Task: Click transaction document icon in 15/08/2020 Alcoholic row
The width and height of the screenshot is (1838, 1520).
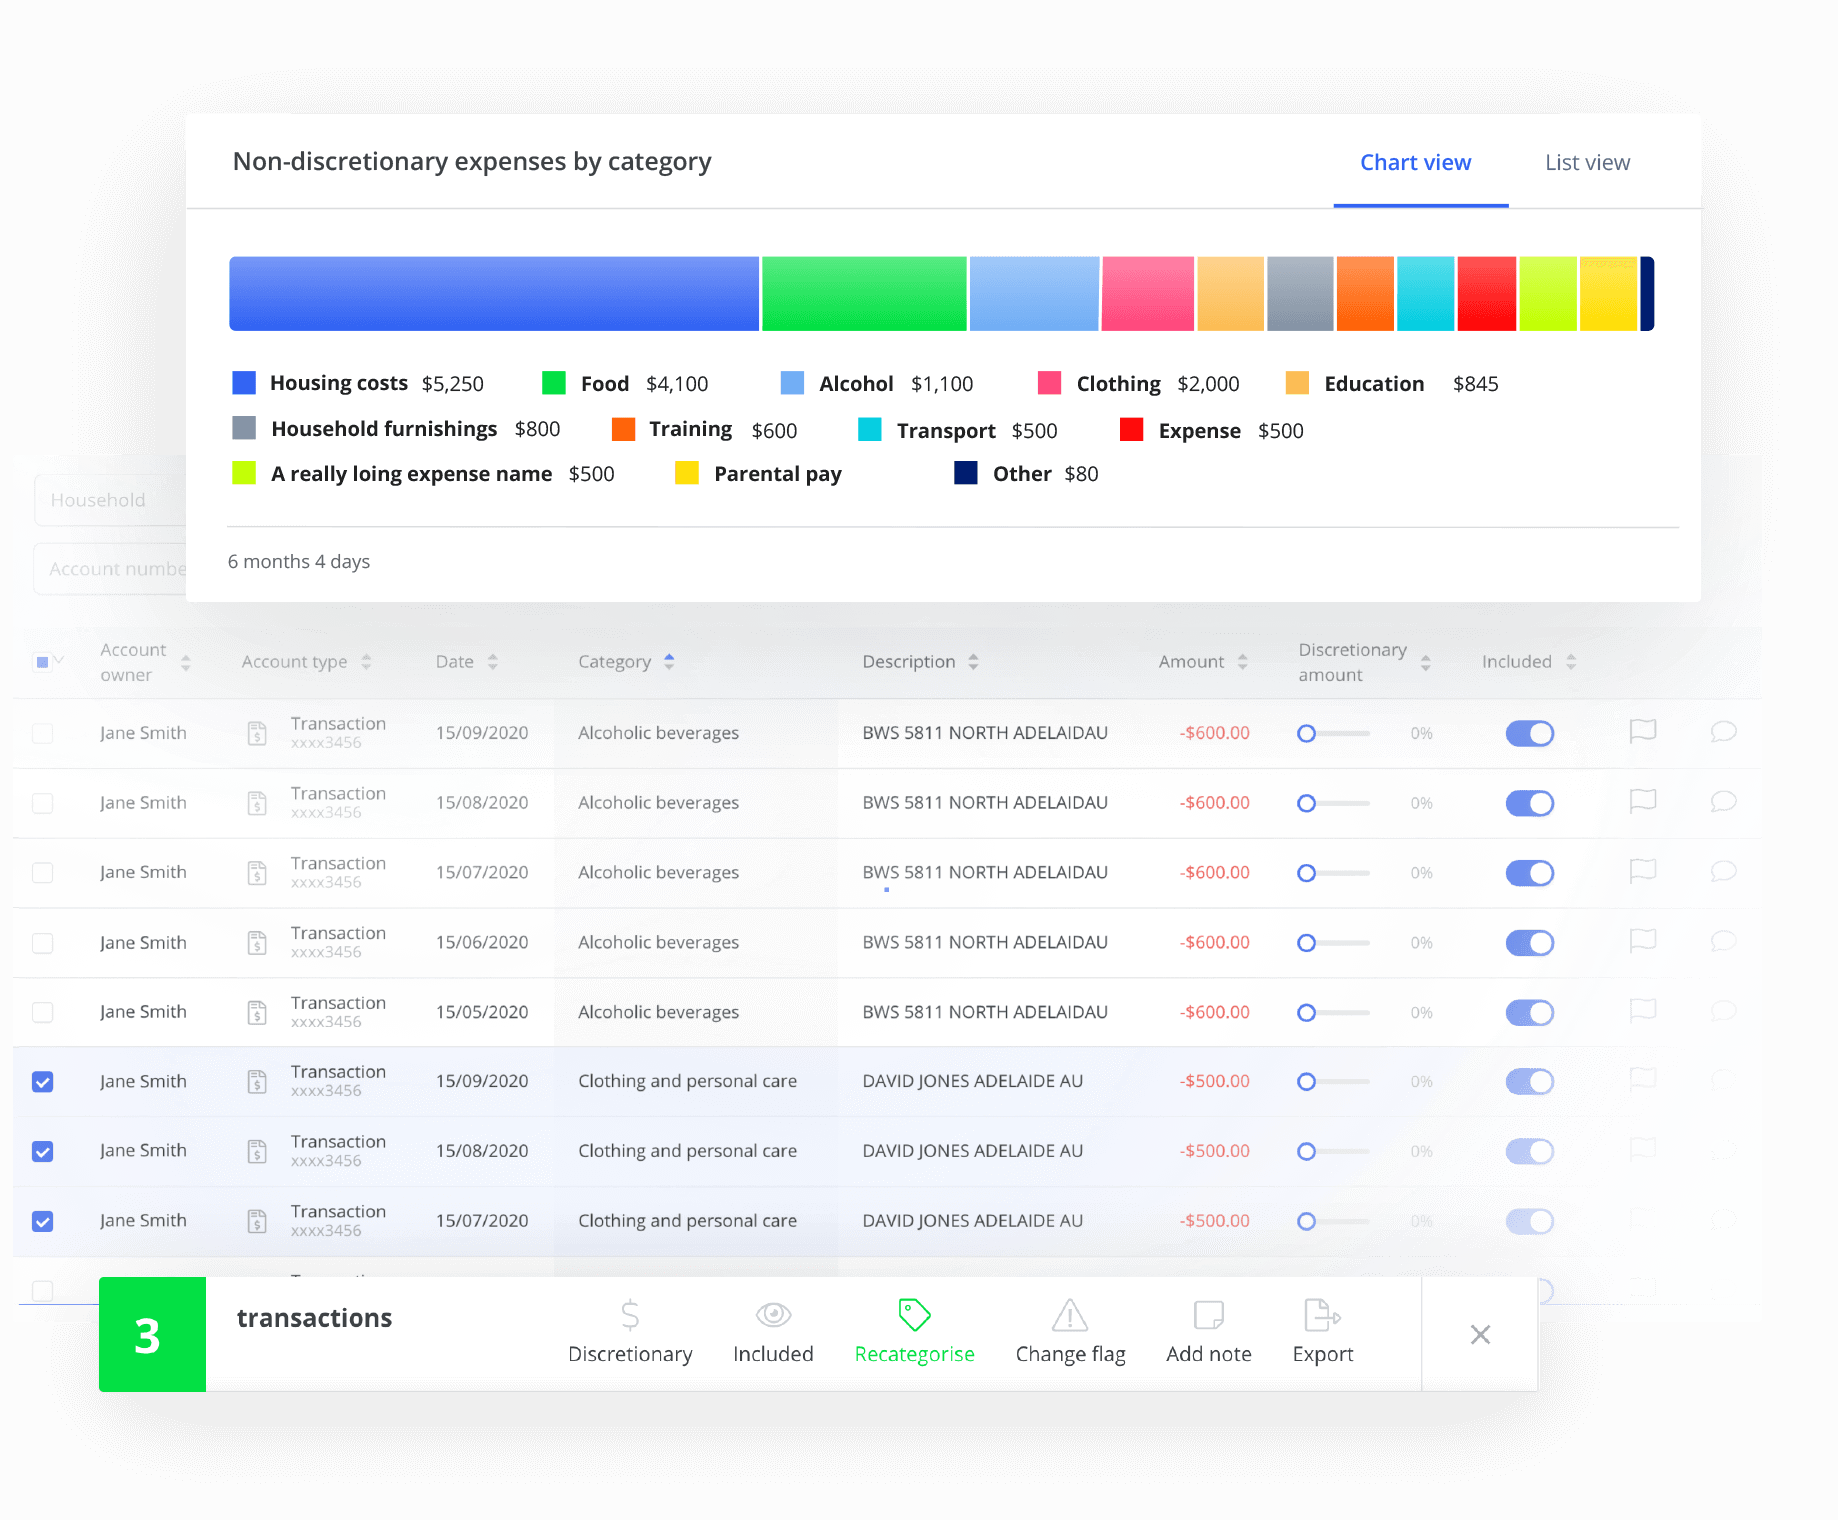Action: point(257,803)
